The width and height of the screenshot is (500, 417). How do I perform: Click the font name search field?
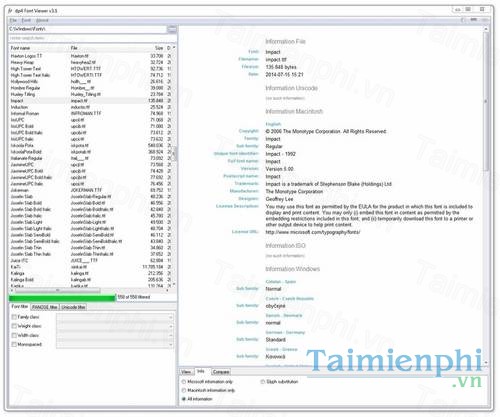pos(92,38)
